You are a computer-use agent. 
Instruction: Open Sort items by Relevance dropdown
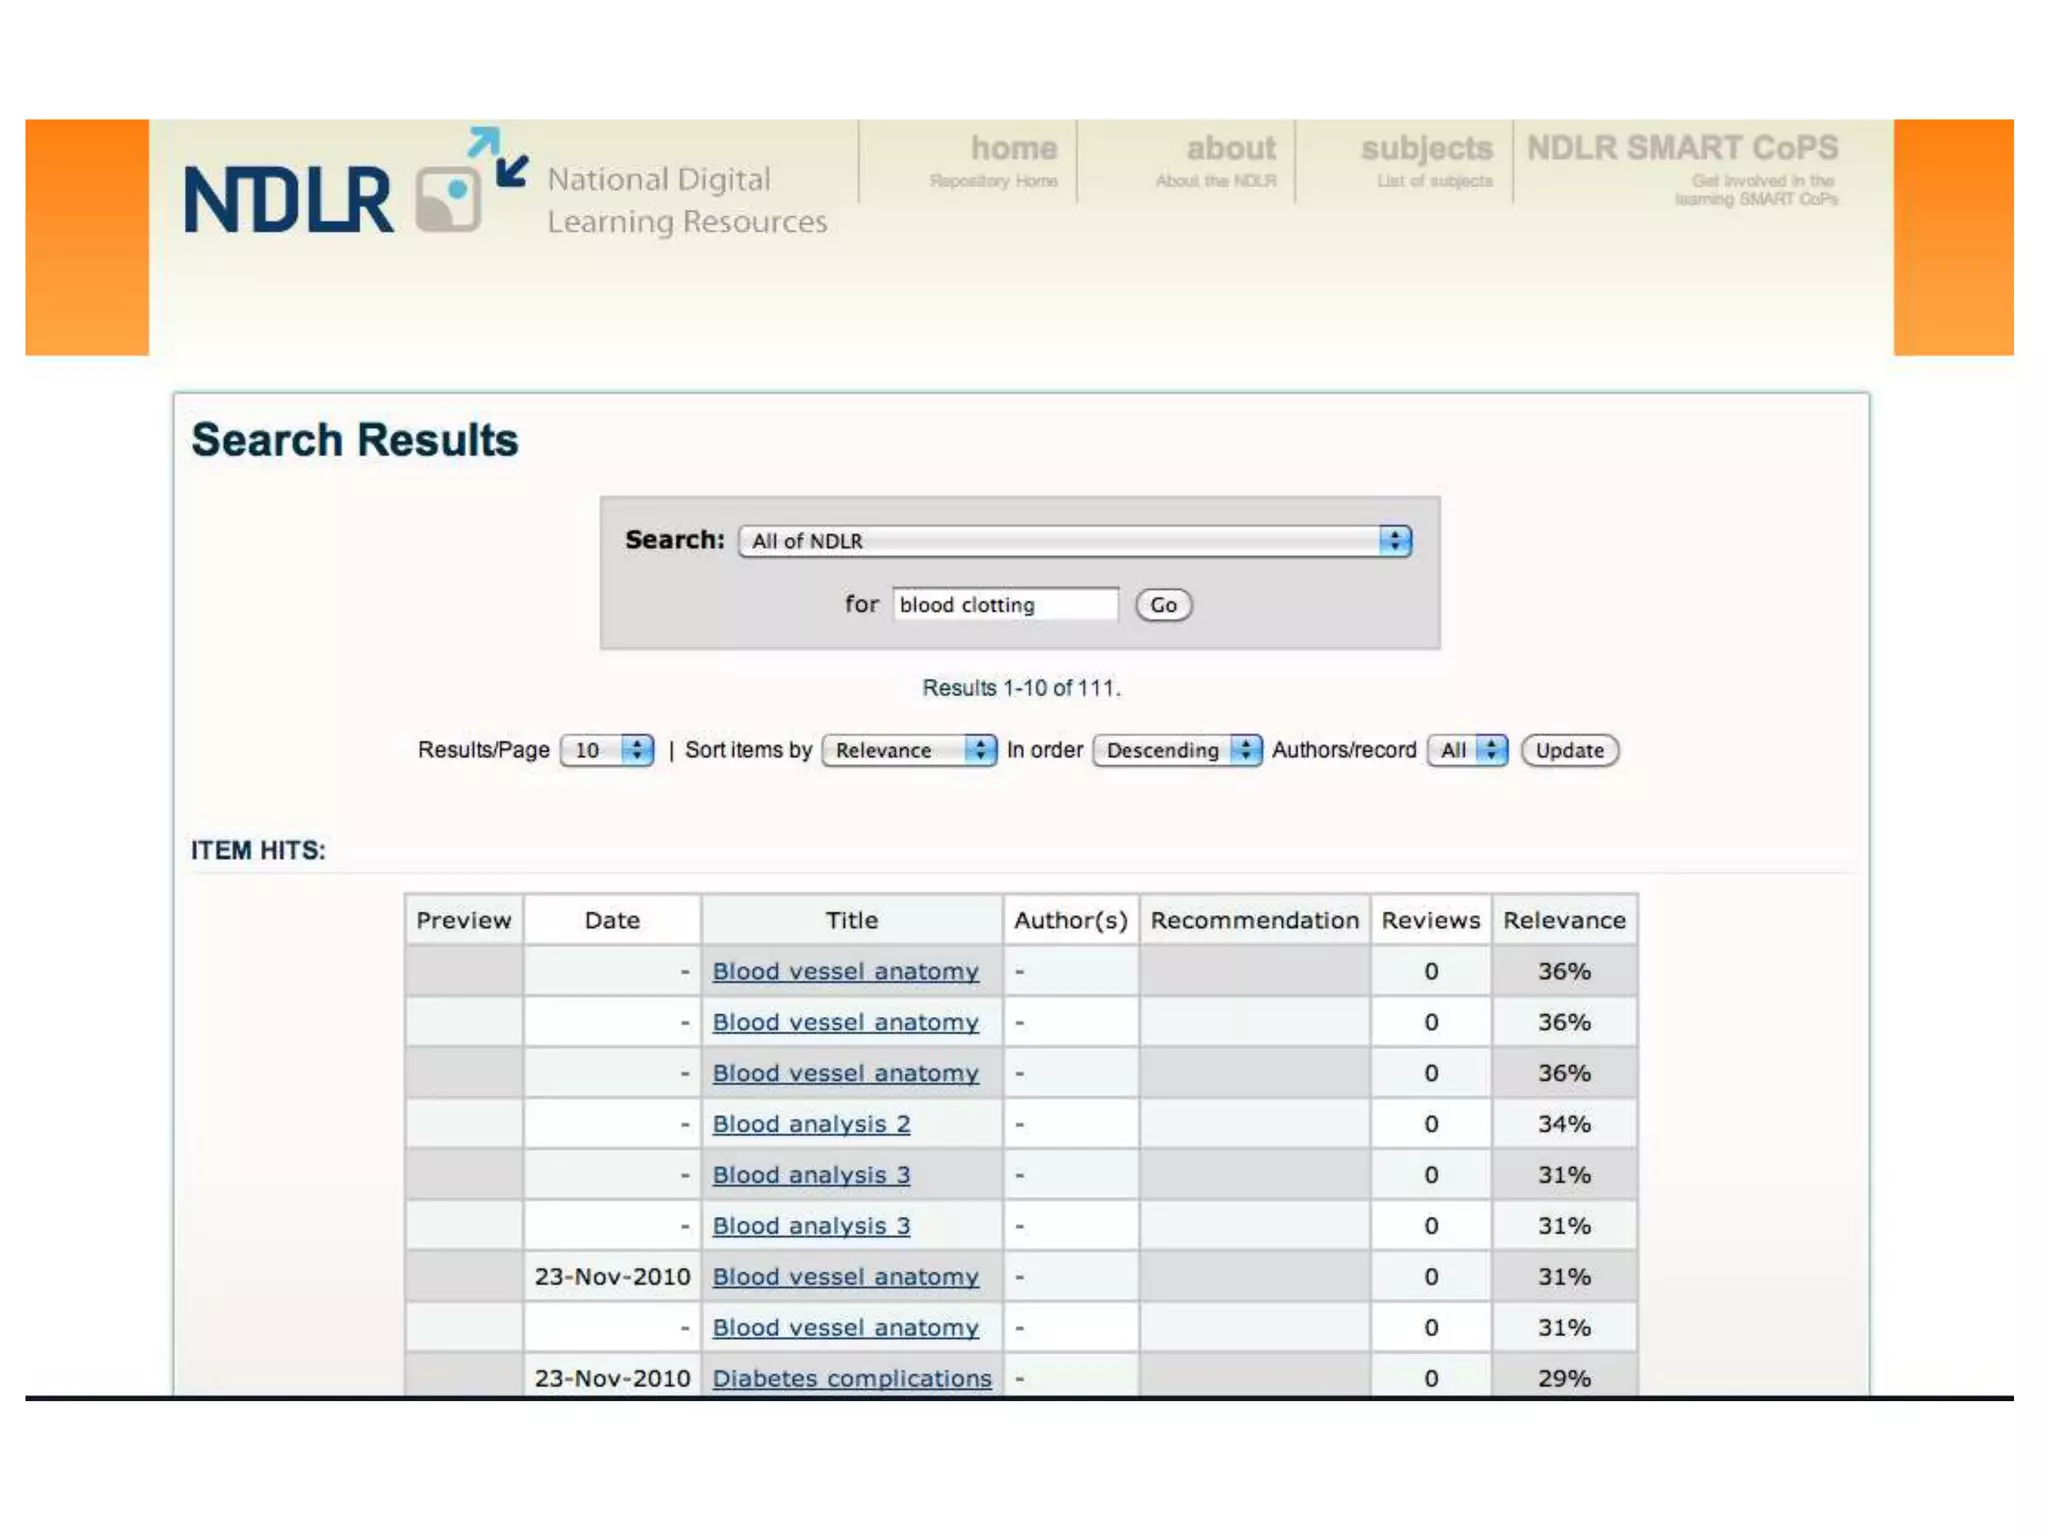click(x=908, y=750)
